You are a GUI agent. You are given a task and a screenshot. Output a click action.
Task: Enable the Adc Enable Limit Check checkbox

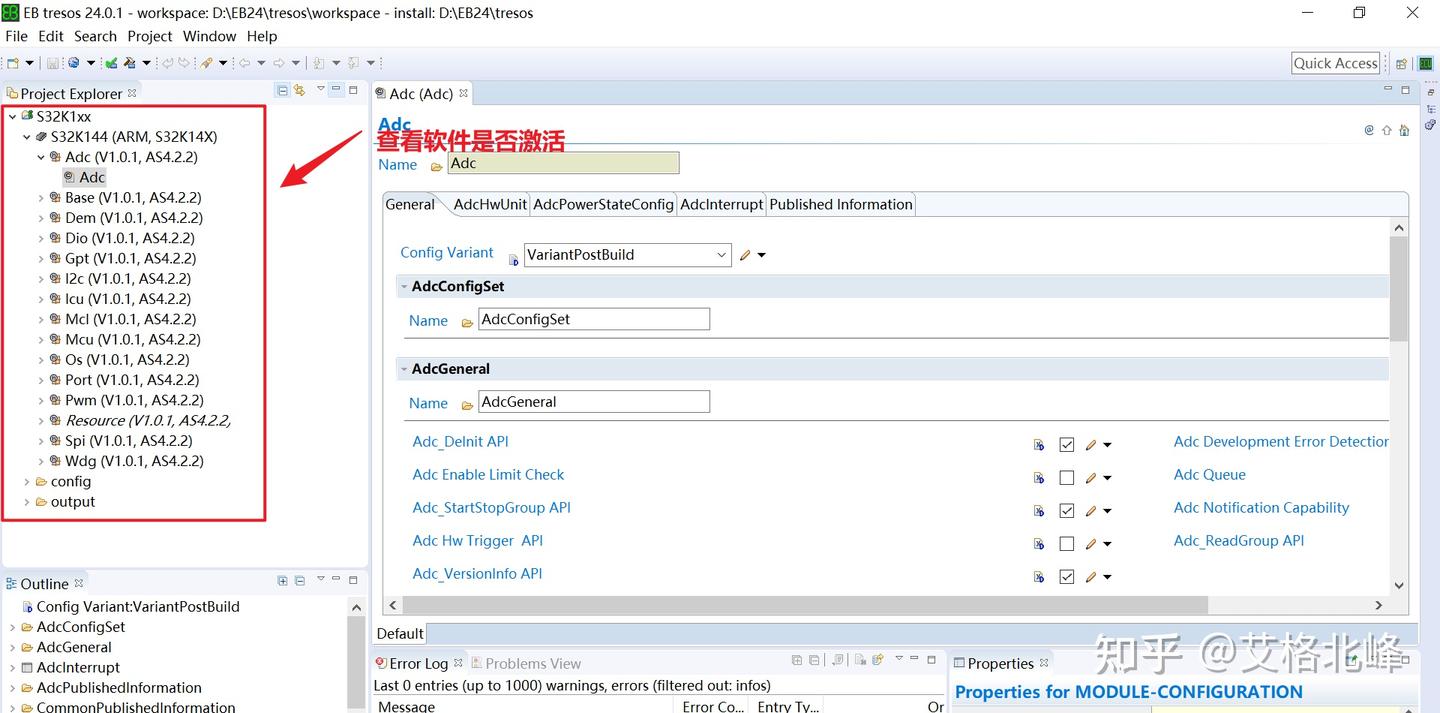pos(1067,478)
